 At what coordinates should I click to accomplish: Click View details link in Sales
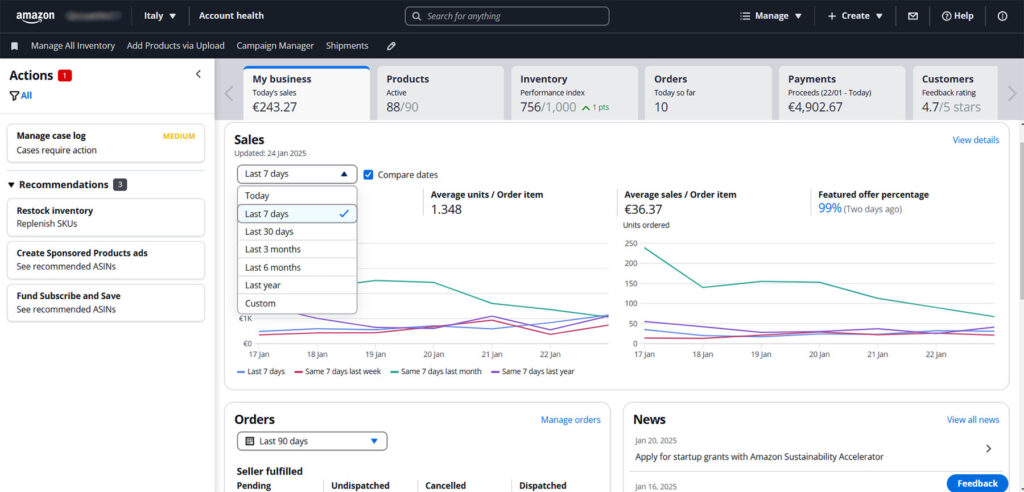[976, 140]
